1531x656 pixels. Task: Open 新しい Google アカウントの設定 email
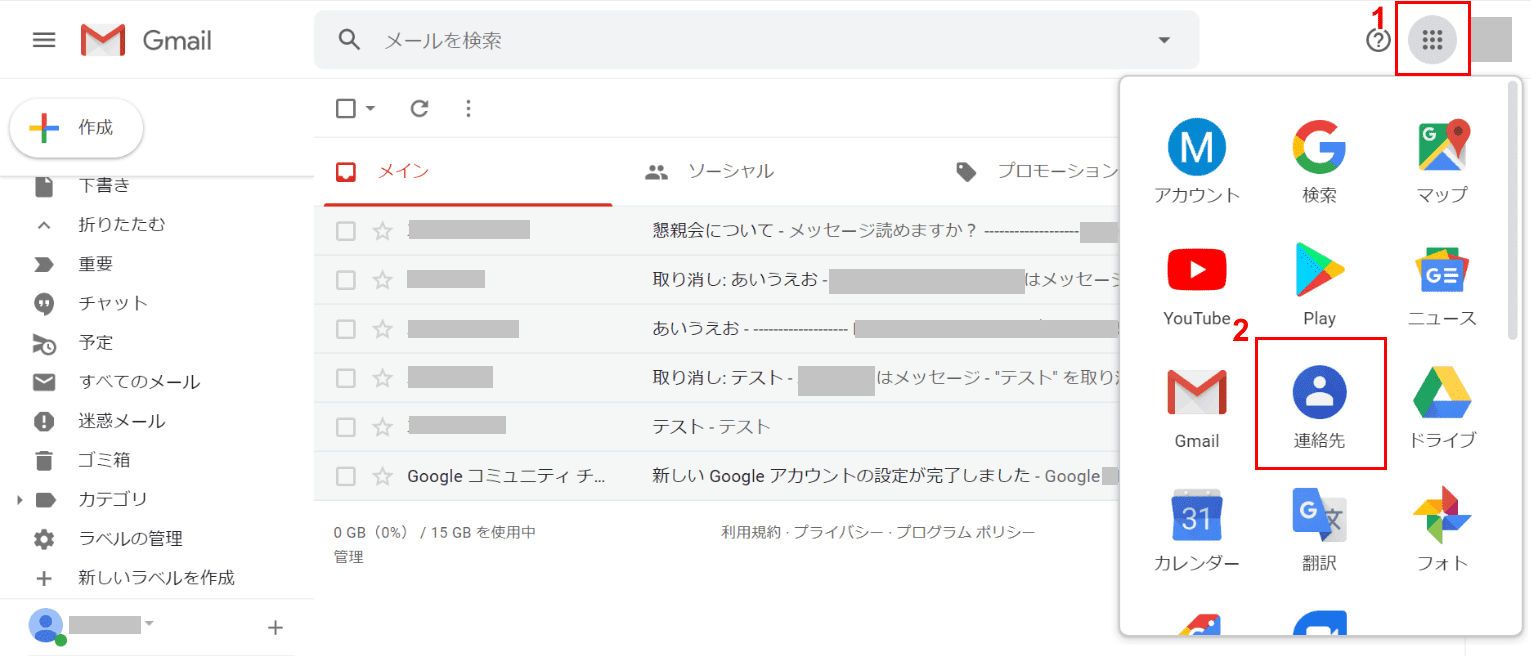(841, 476)
